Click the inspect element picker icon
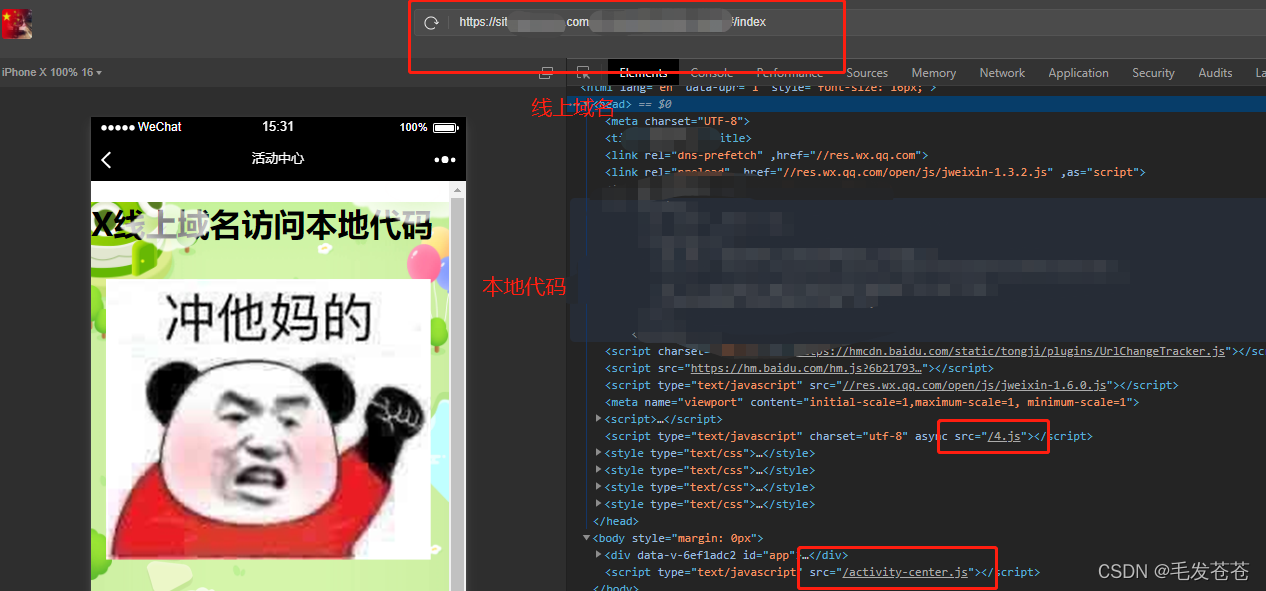Screen dimensions: 1266x591 coord(583,73)
